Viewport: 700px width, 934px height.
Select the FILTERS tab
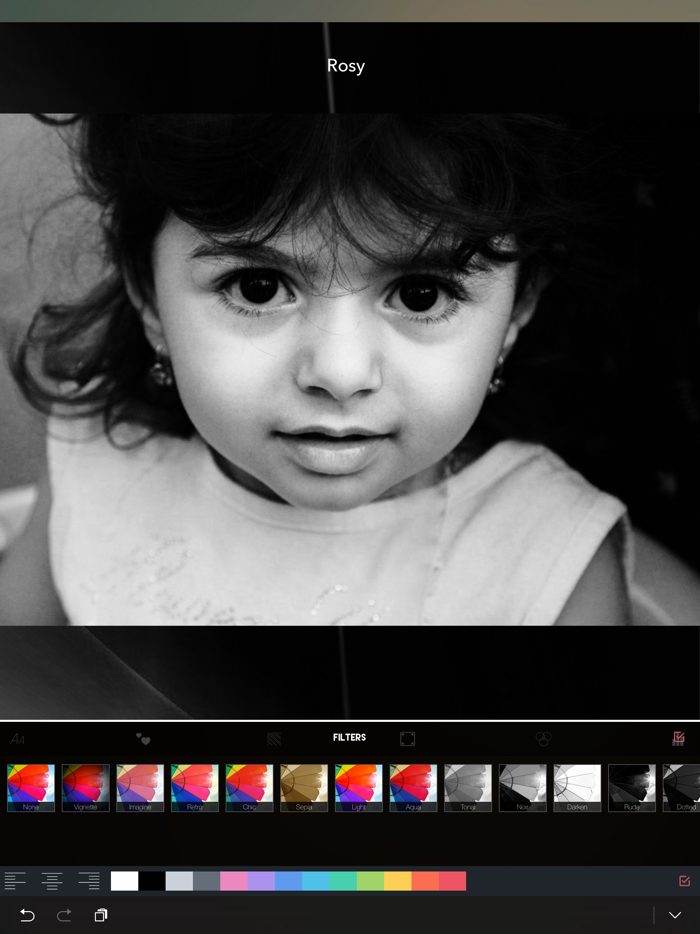[349, 737]
